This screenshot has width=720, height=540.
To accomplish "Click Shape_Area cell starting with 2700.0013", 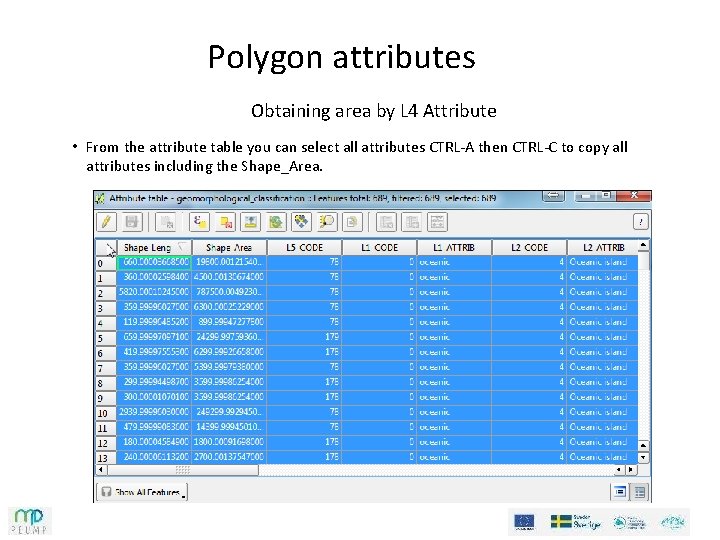I will tap(229, 457).
